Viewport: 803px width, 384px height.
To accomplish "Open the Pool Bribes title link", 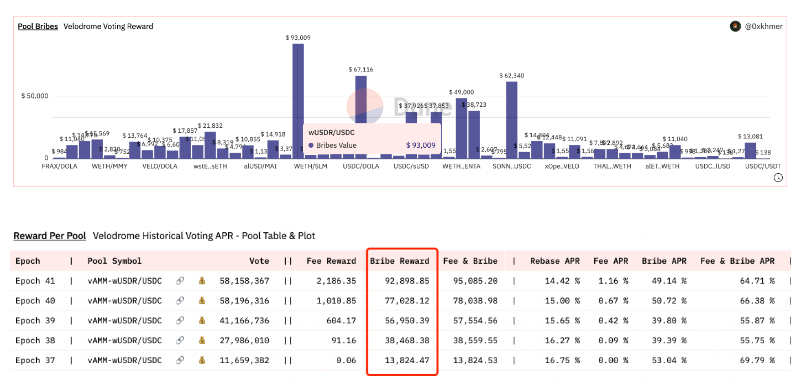I will click(38, 26).
